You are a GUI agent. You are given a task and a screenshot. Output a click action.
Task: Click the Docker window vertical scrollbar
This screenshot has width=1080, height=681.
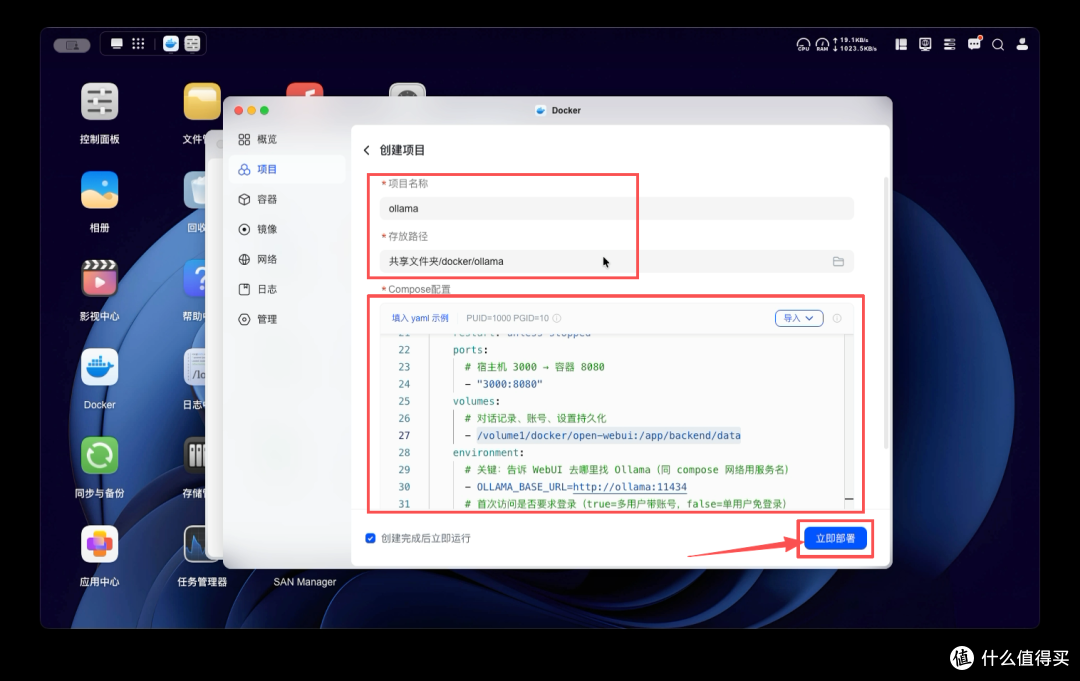click(x=886, y=313)
